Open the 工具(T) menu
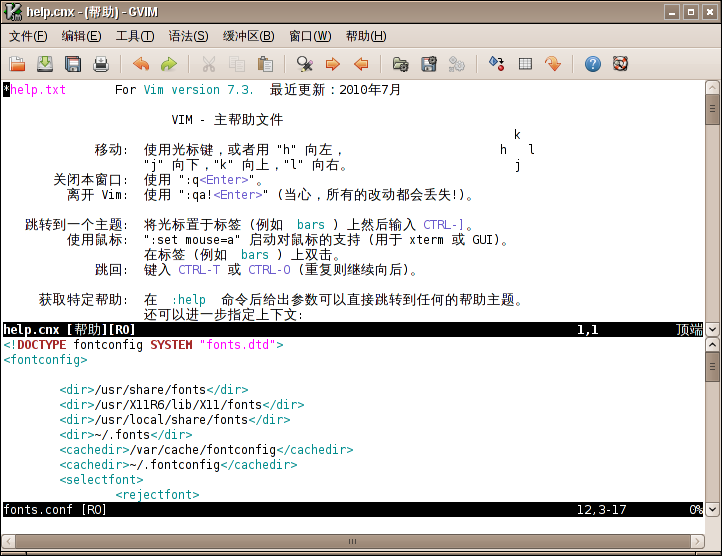This screenshot has width=722, height=556. coord(135,36)
